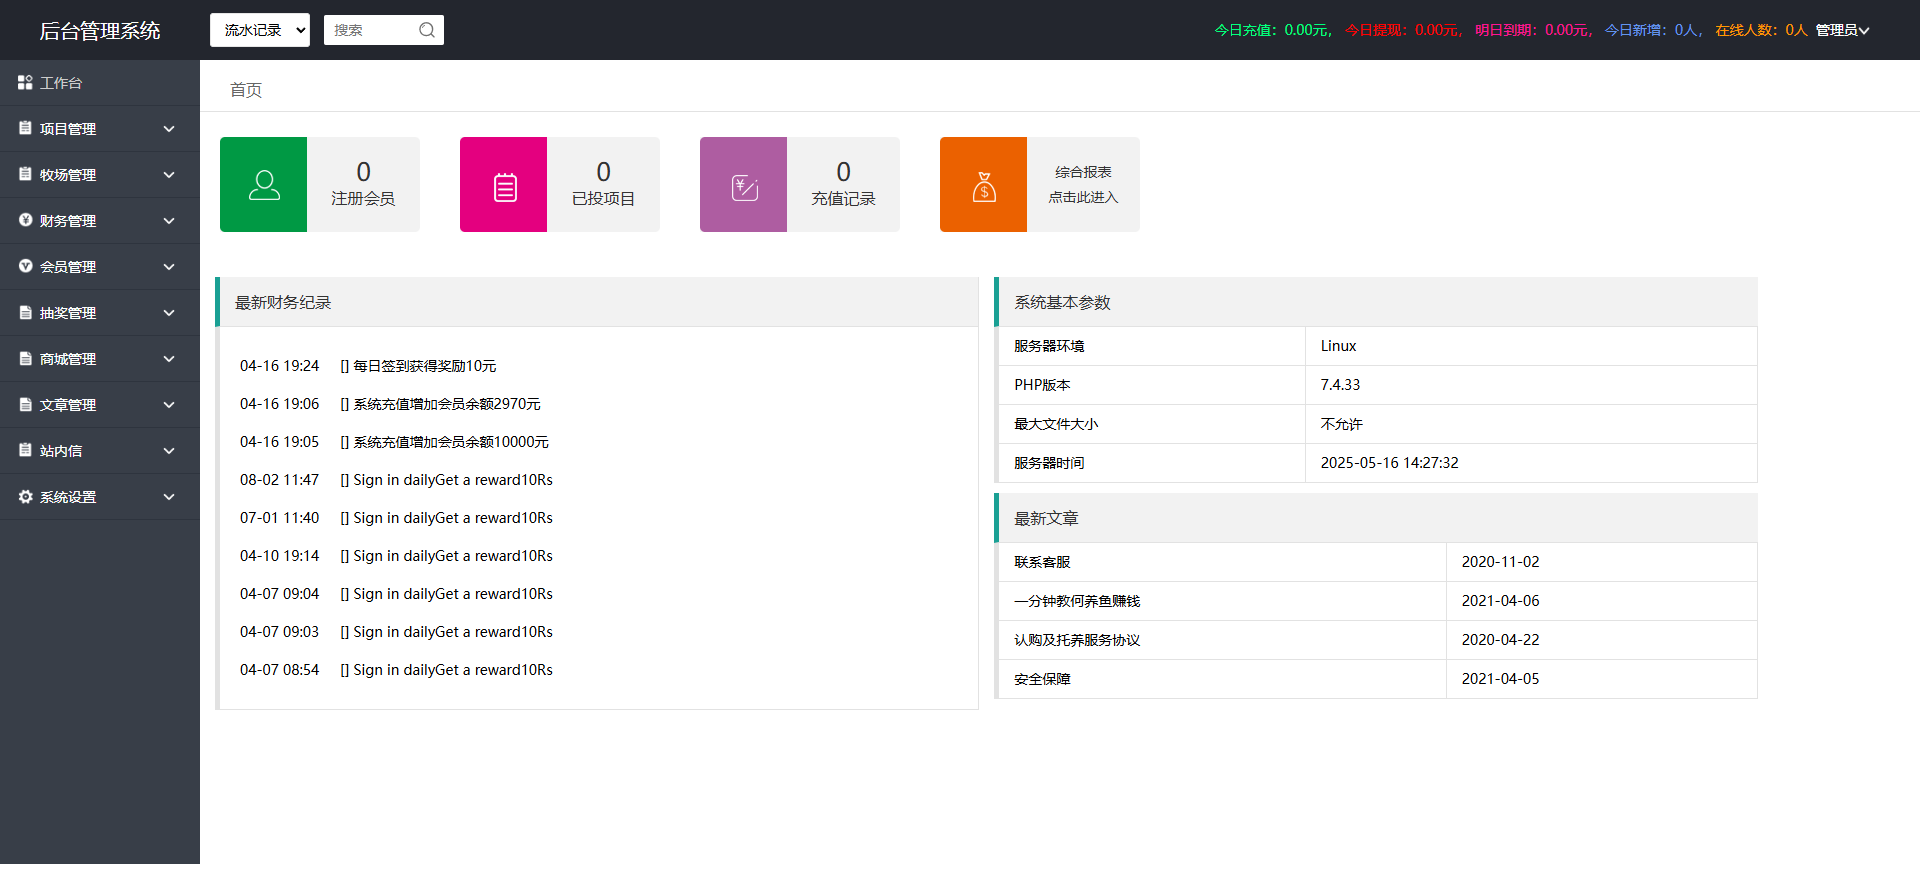This screenshot has width=1920, height=879.
Task: Select the 07-01 11:40 sign in record
Action: pos(396,518)
